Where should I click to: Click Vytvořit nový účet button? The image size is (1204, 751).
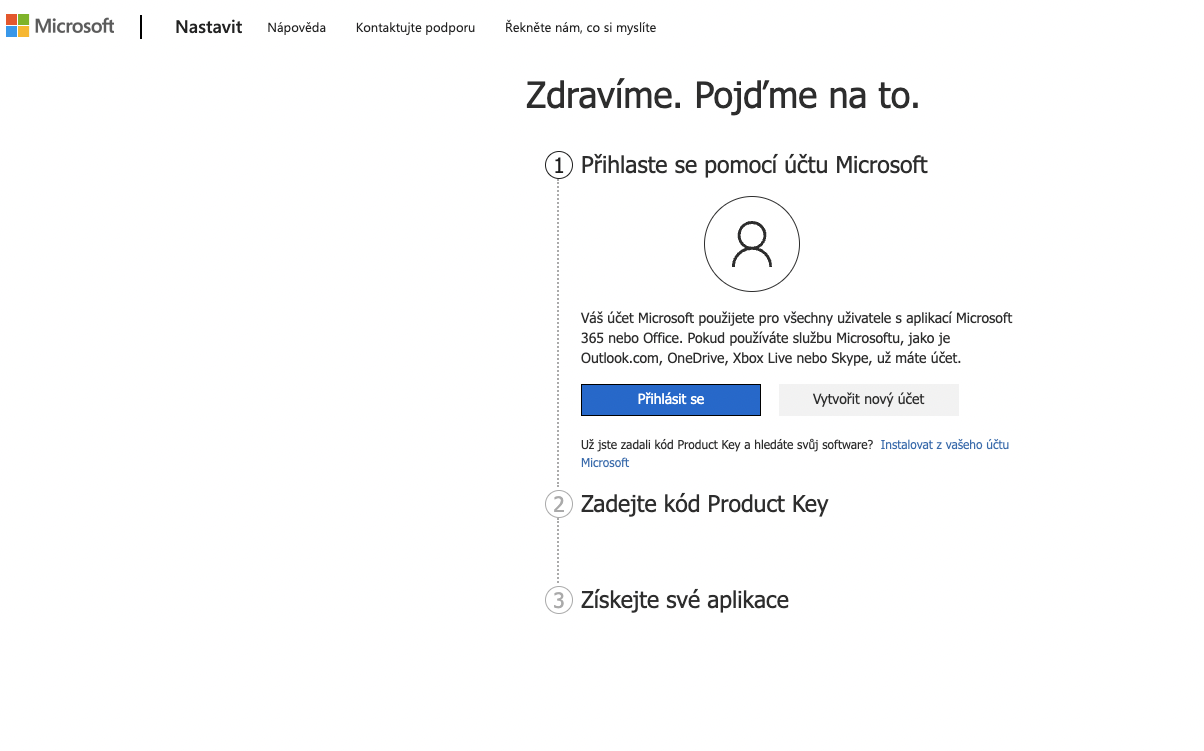pyautogui.click(x=869, y=399)
